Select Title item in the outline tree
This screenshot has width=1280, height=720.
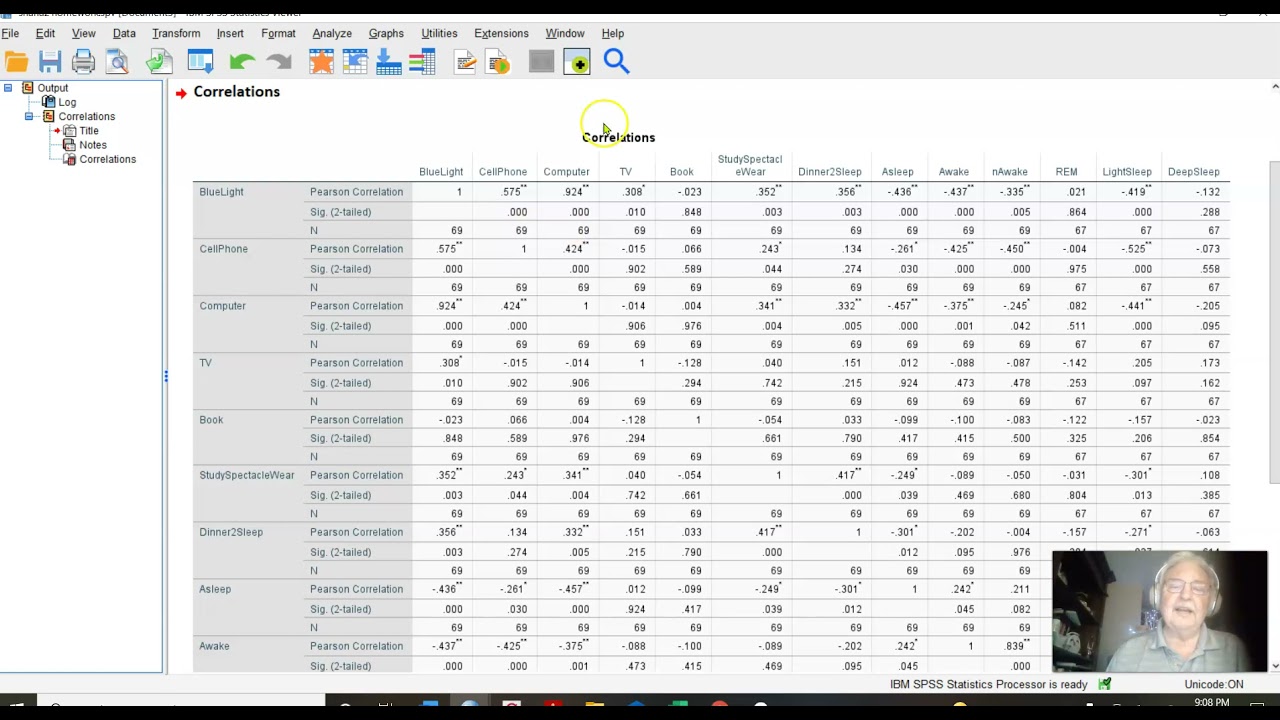[89, 131]
